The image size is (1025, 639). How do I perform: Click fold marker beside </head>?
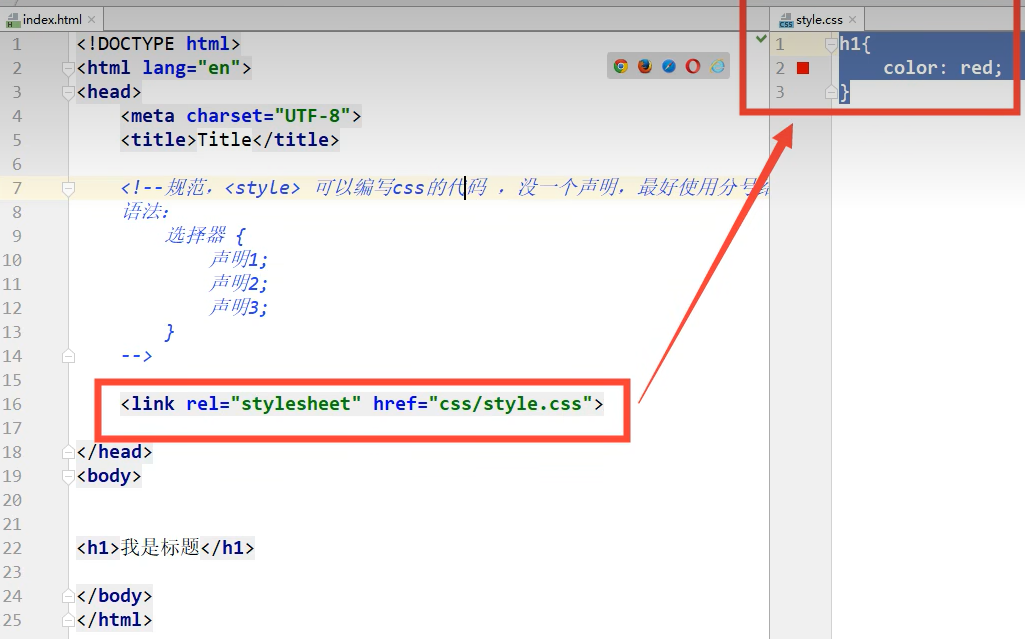click(x=68, y=452)
